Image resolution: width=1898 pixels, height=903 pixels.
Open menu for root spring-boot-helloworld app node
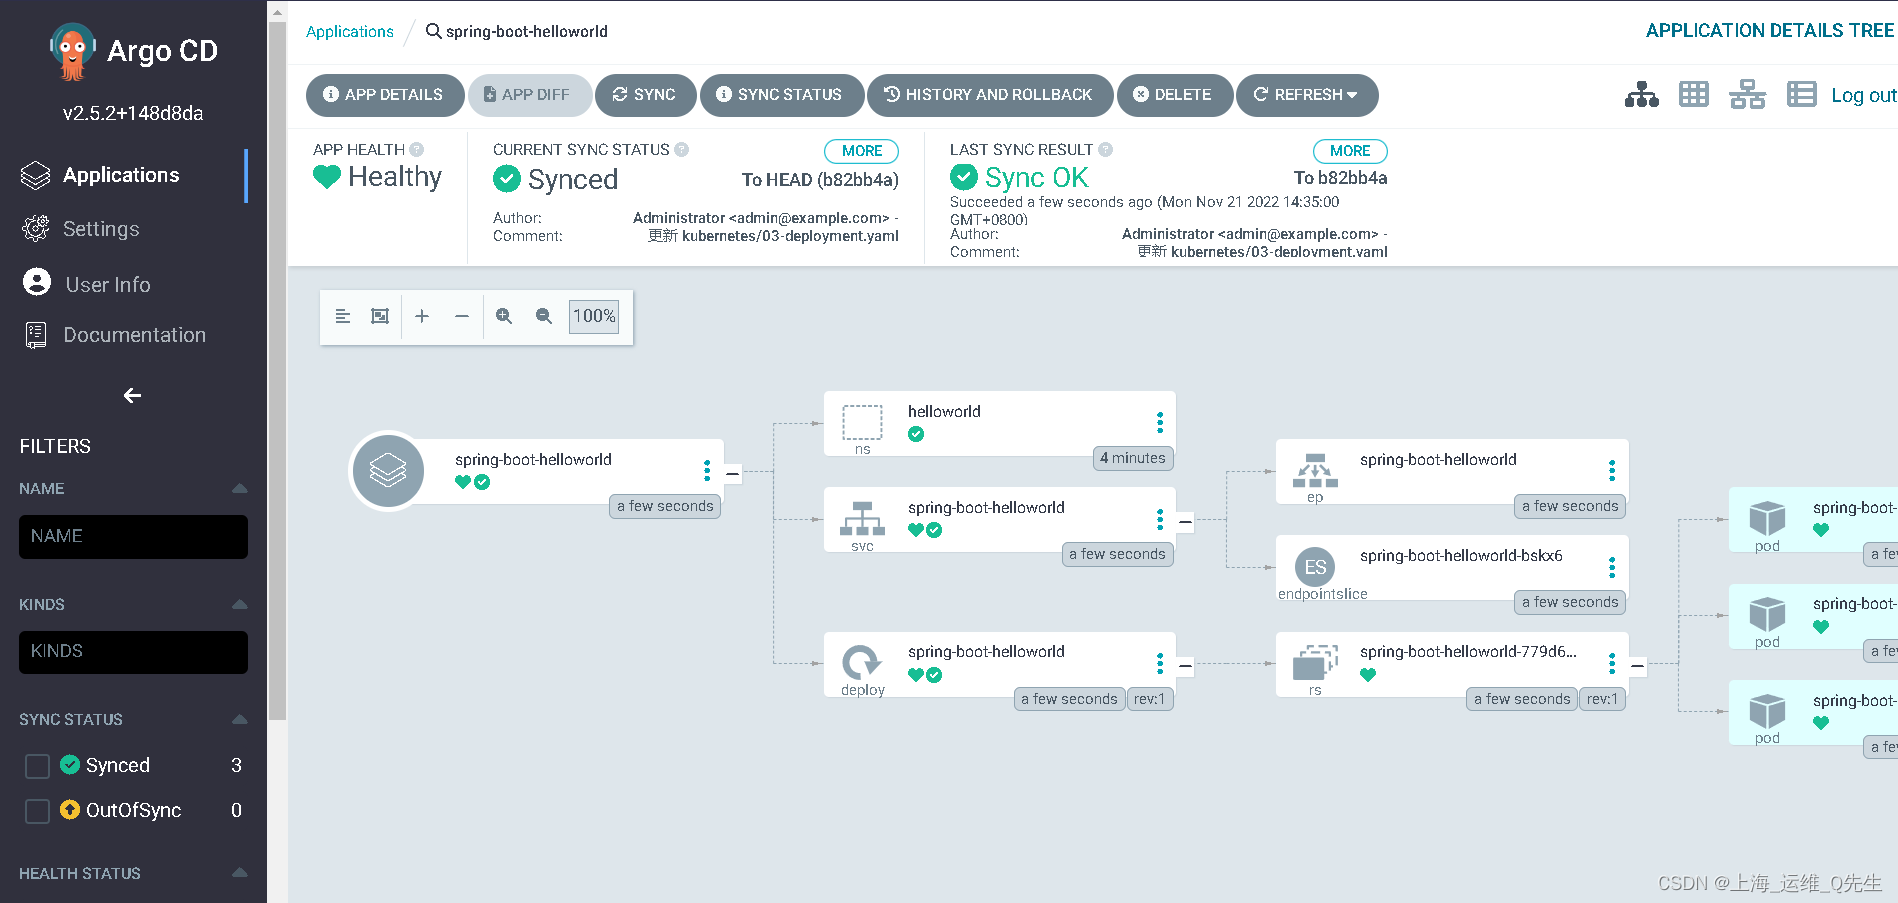click(707, 471)
